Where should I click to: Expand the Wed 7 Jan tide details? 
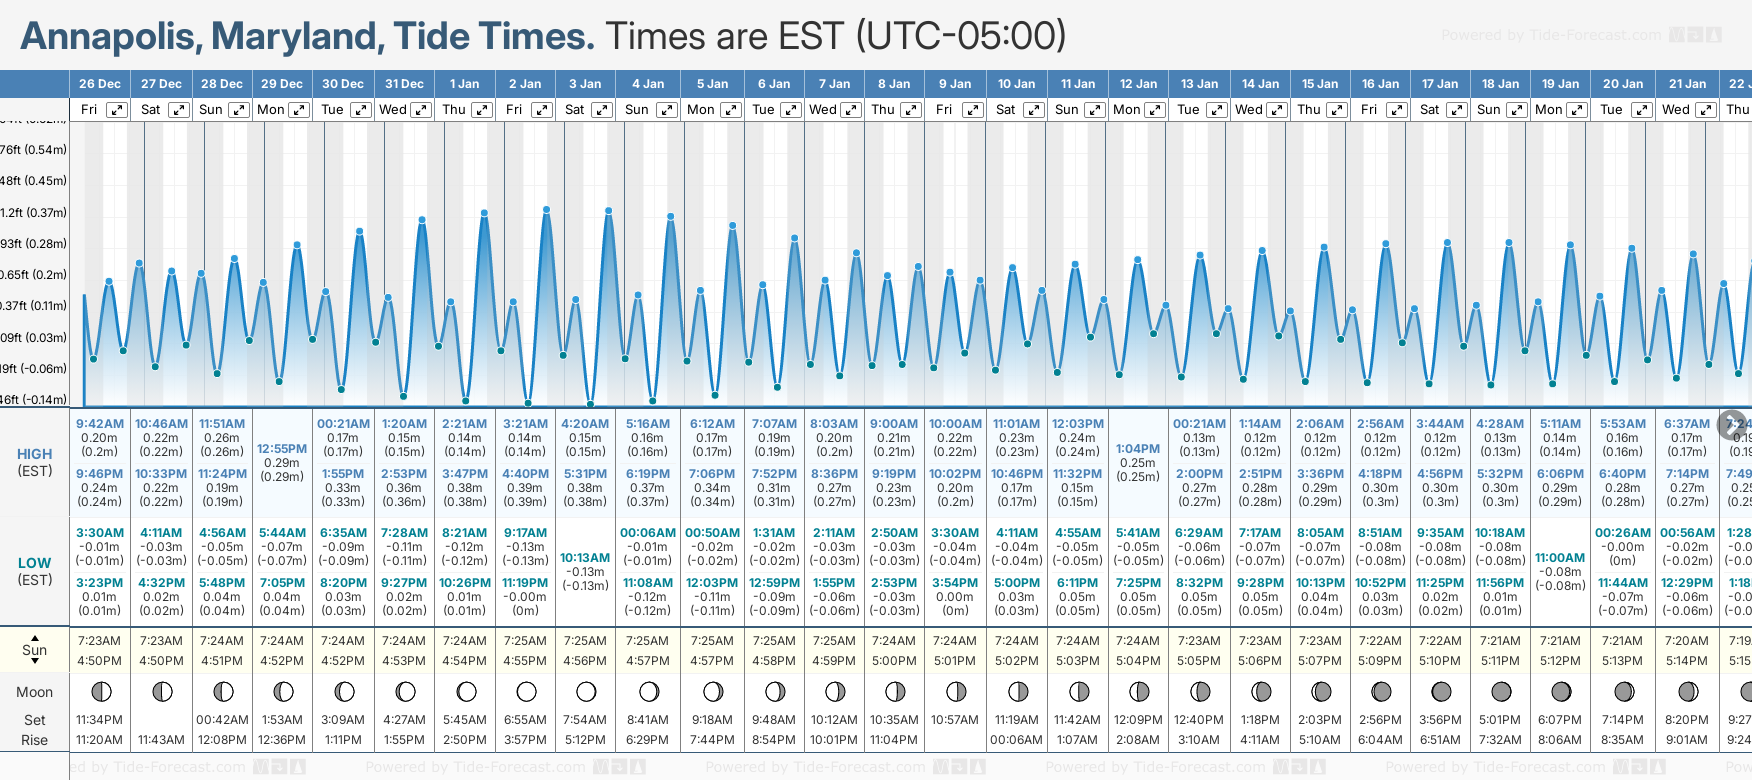click(851, 110)
